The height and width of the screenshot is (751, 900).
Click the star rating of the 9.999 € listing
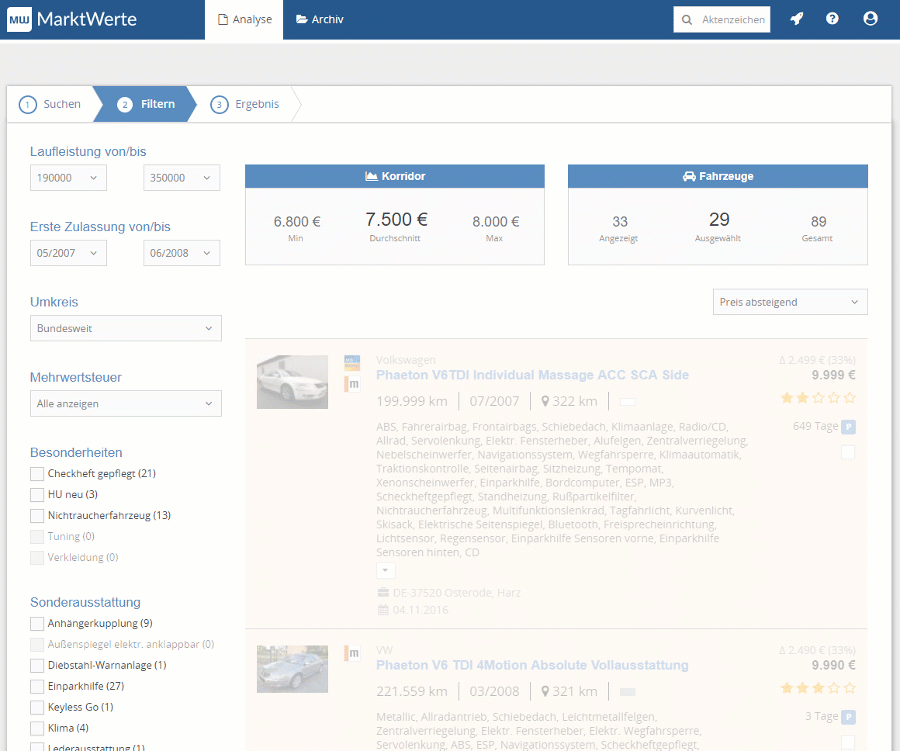coord(818,397)
